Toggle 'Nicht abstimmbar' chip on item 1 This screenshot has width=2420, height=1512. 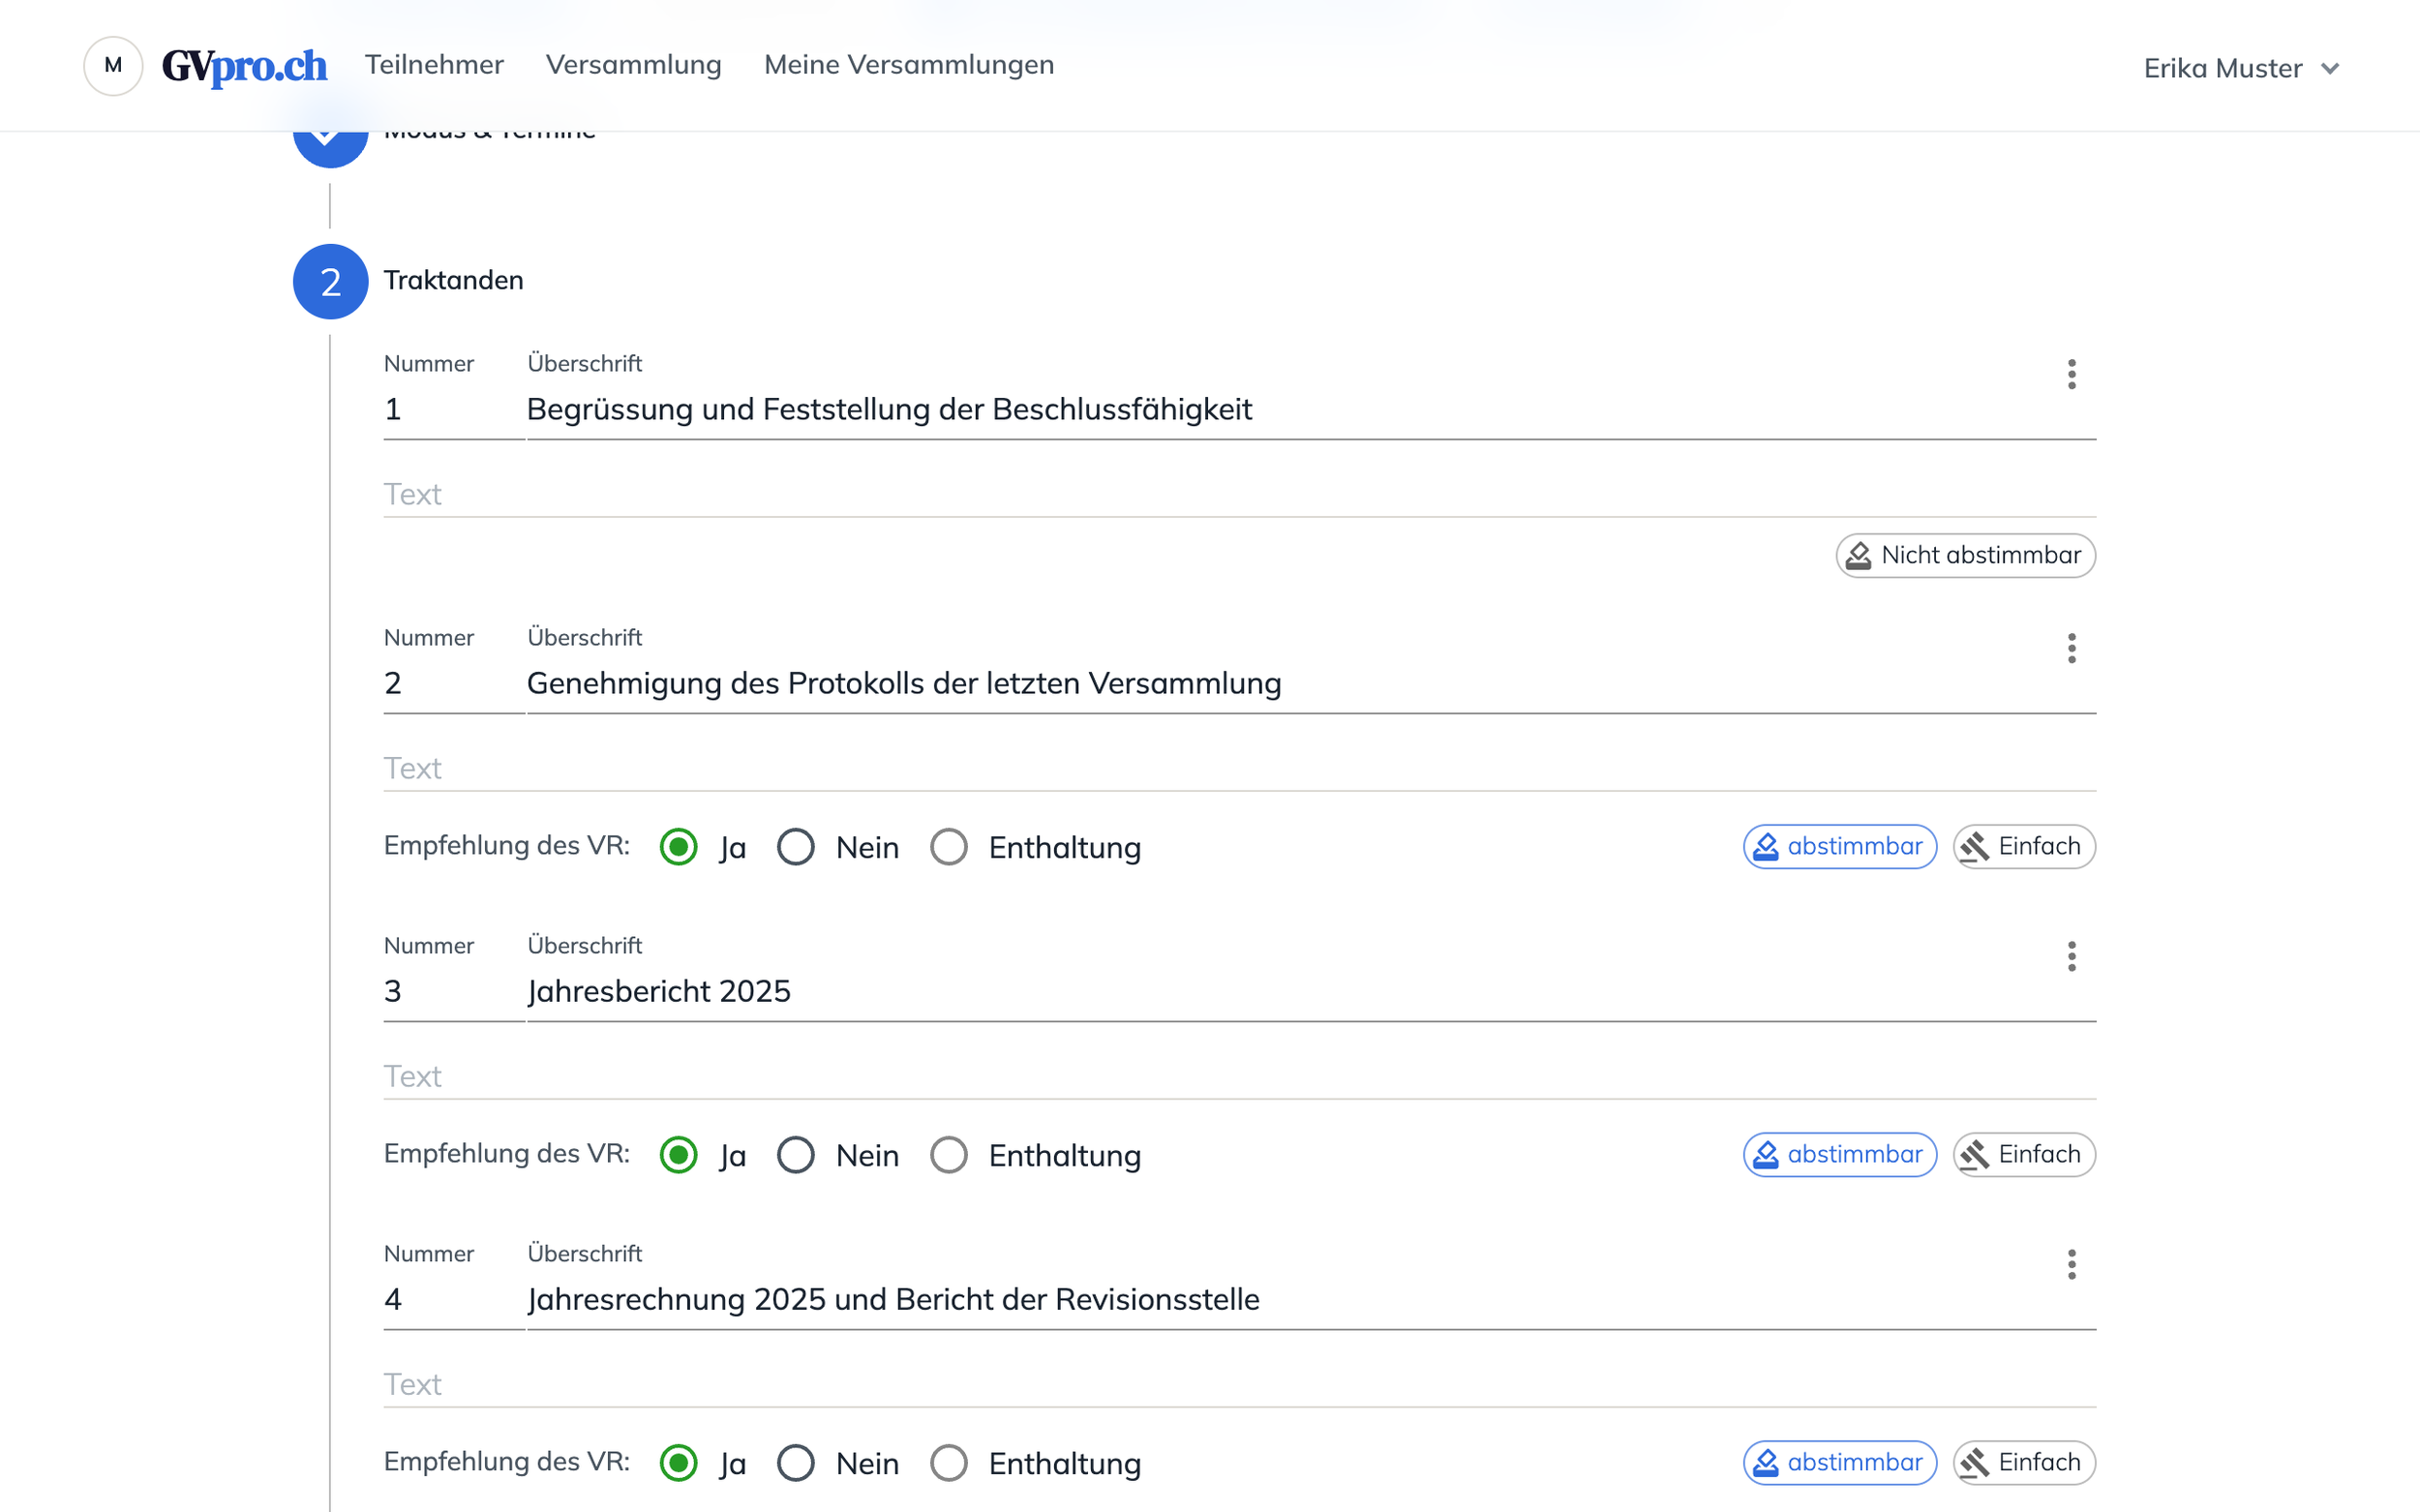tap(1965, 555)
